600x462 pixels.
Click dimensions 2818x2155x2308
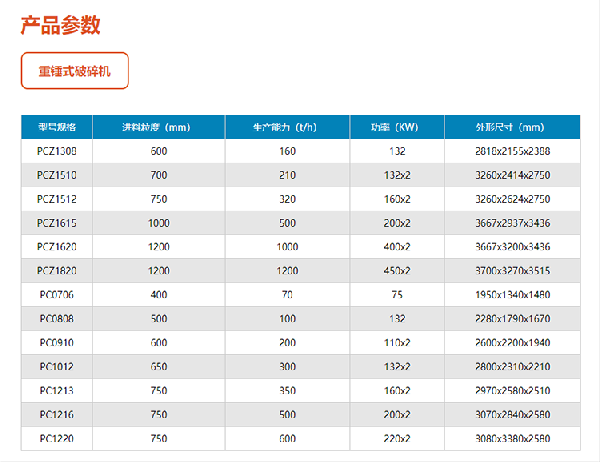pyautogui.click(x=512, y=151)
